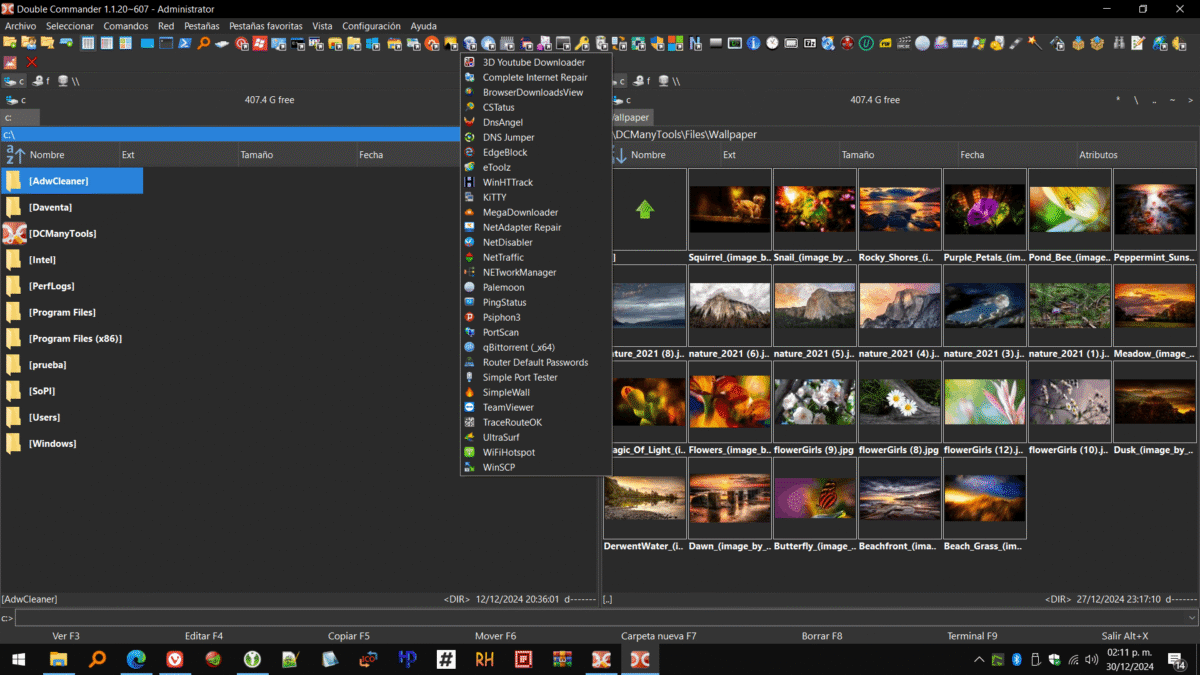The width and height of the screenshot is (1200, 675).
Task: Click the command line input field
Action: point(600,619)
